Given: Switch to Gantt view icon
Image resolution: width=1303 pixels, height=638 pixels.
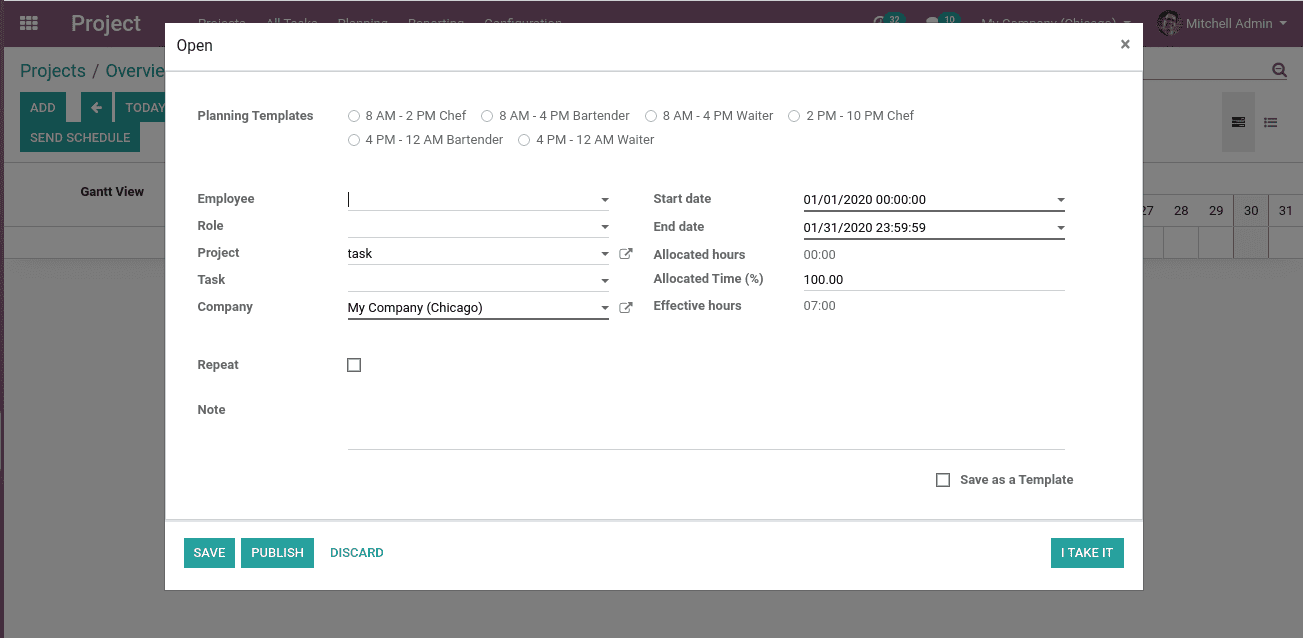Looking at the screenshot, I should click(x=1238, y=122).
